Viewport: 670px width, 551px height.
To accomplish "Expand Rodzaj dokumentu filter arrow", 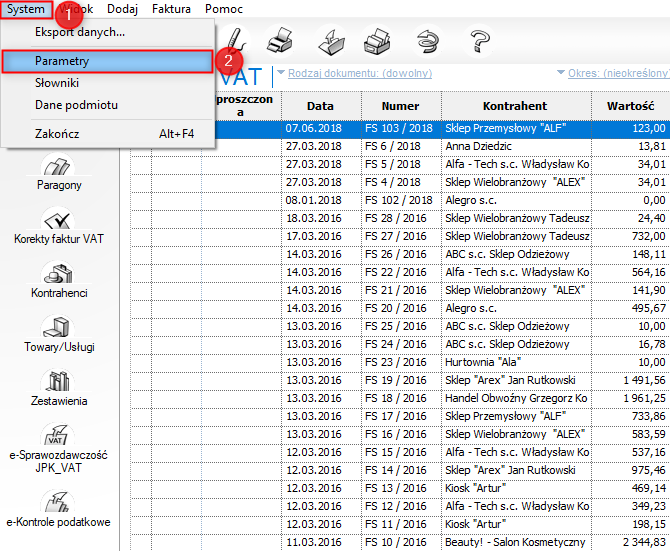I will [x=281, y=73].
